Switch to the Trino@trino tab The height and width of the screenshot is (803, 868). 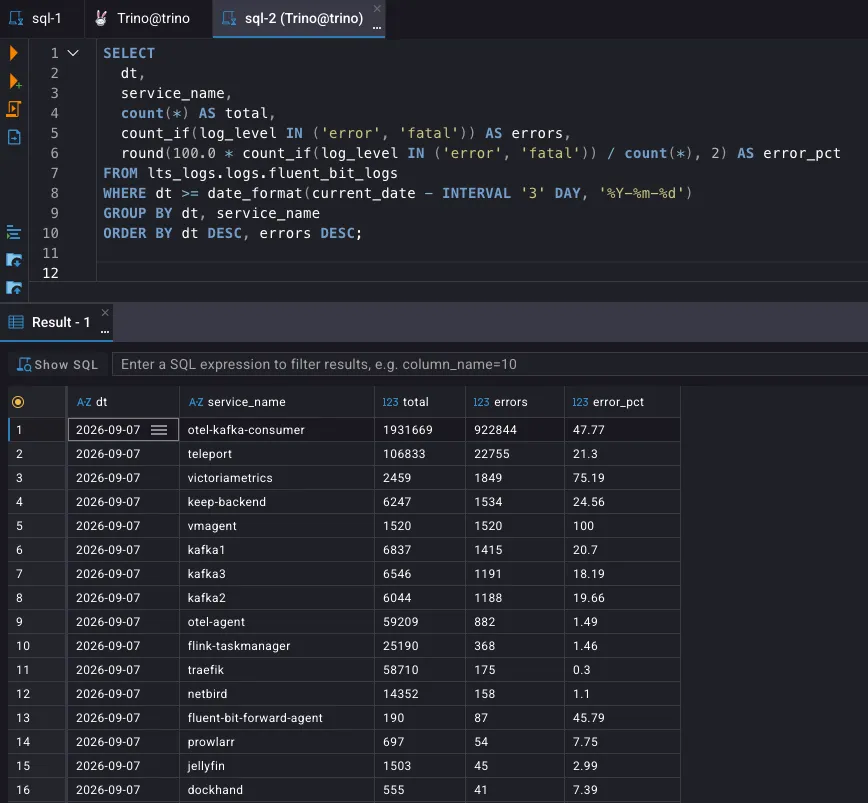(143, 18)
